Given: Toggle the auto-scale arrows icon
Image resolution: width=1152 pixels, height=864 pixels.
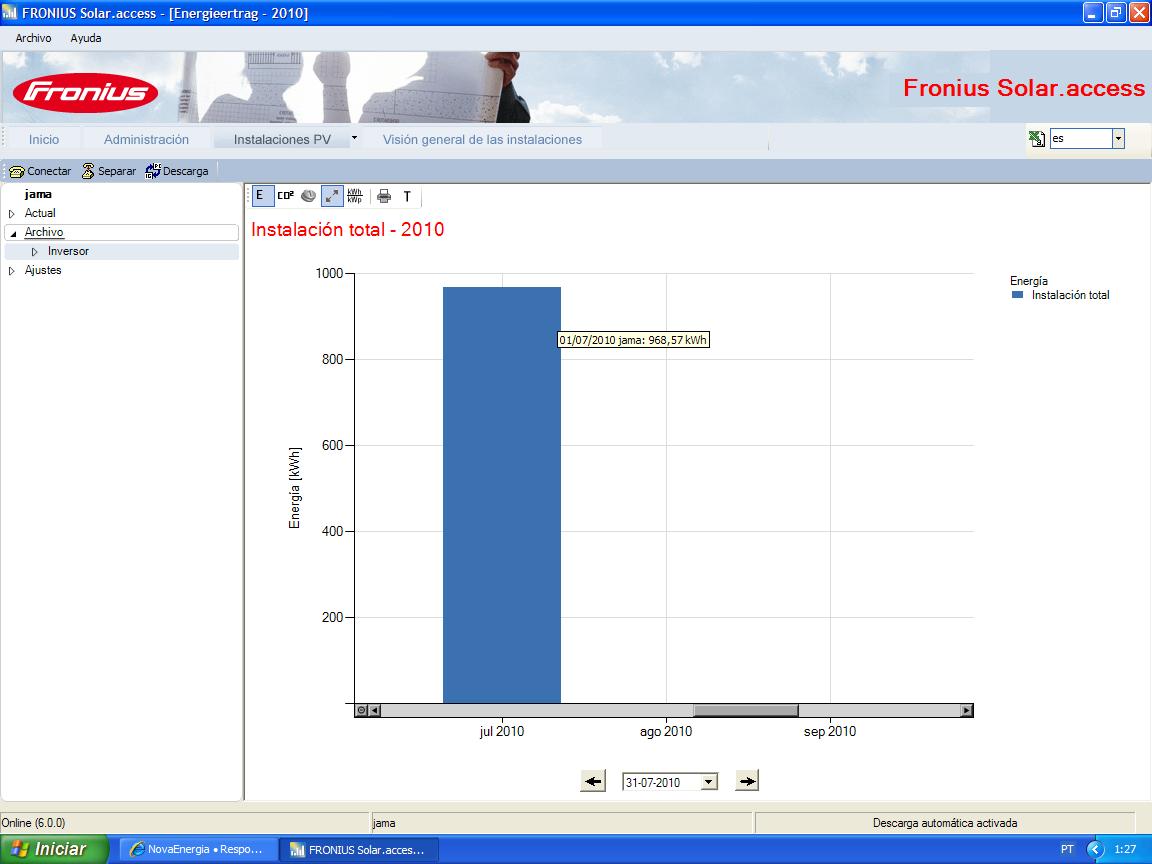Looking at the screenshot, I should pos(332,196).
